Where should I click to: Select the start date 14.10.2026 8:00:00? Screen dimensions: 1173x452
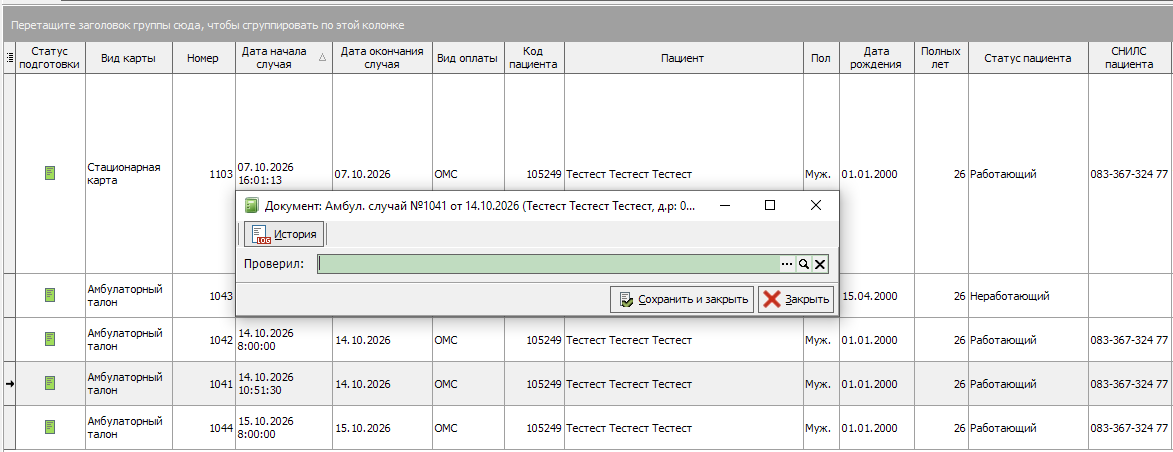284,340
